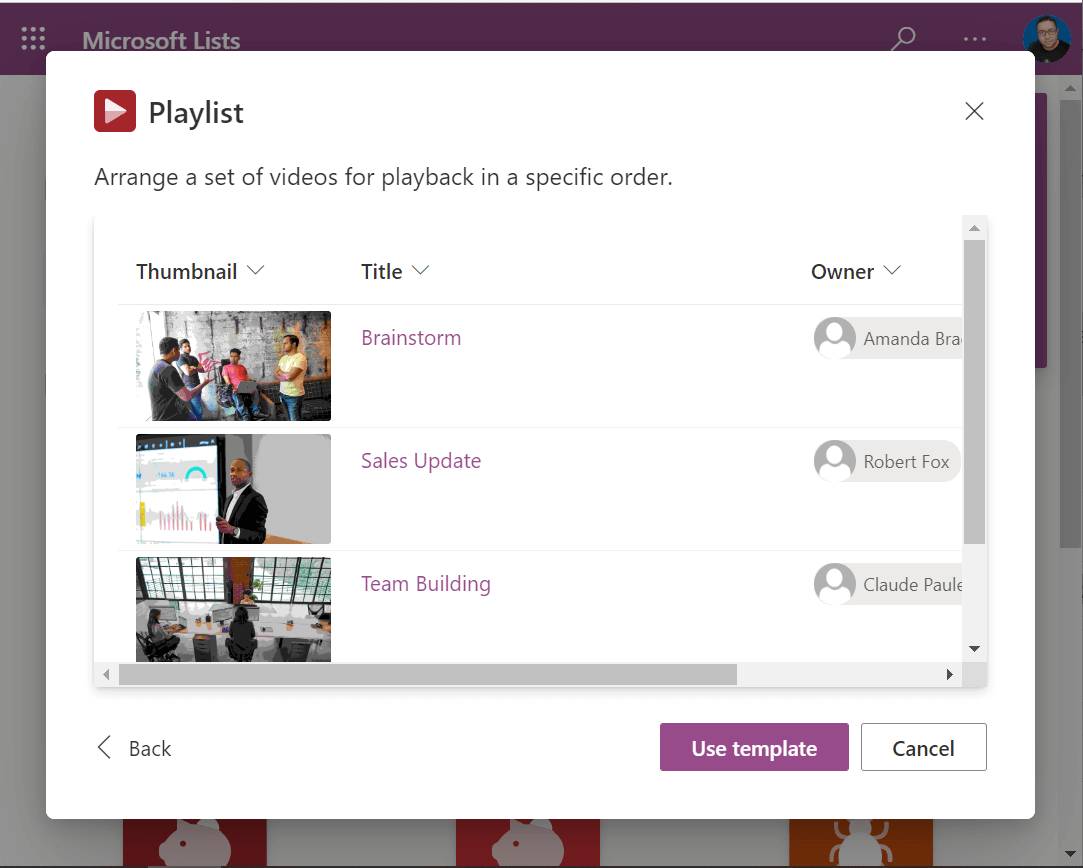The width and height of the screenshot is (1083, 868).
Task: Select the Brainstorm video link
Action: point(411,337)
